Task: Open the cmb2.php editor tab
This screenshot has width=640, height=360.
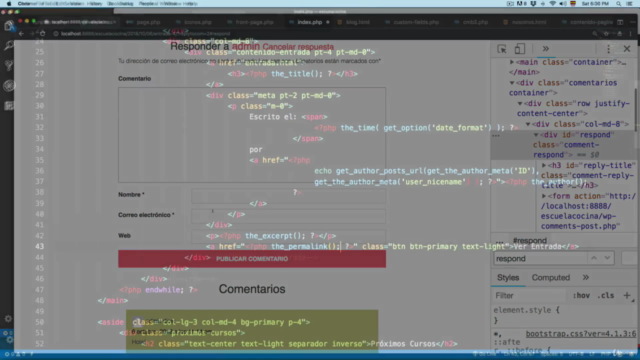Action: 475,22
